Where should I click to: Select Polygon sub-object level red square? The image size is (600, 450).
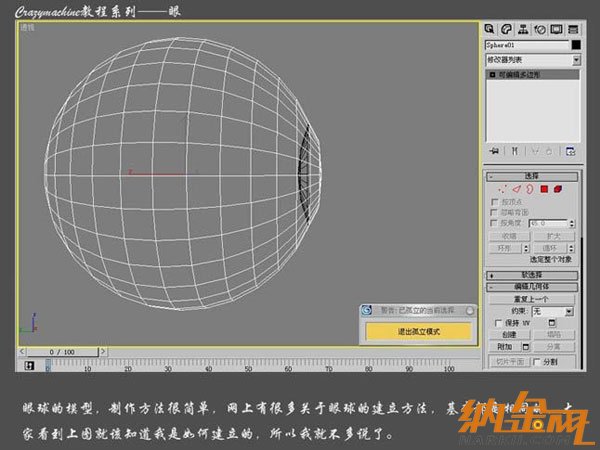(544, 188)
